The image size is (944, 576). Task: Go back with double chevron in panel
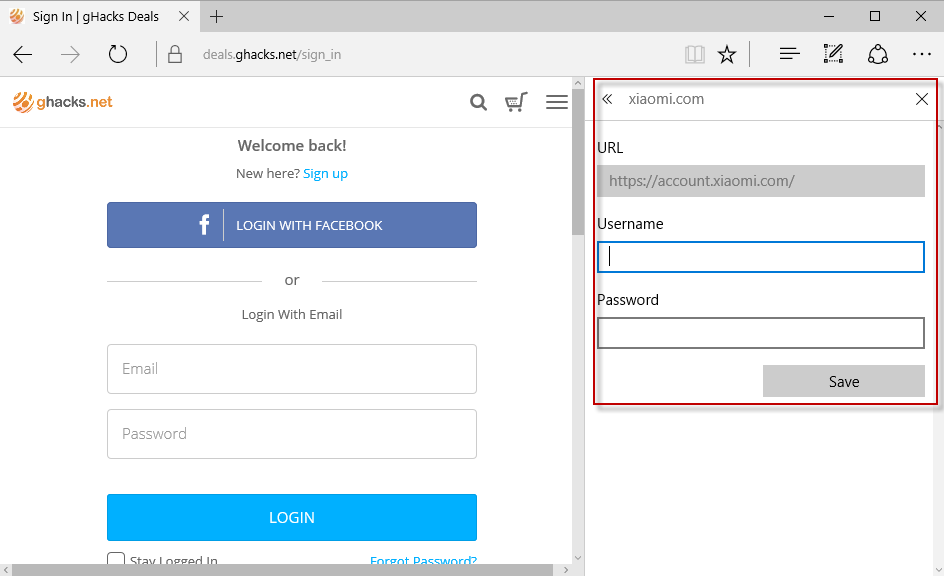point(607,99)
